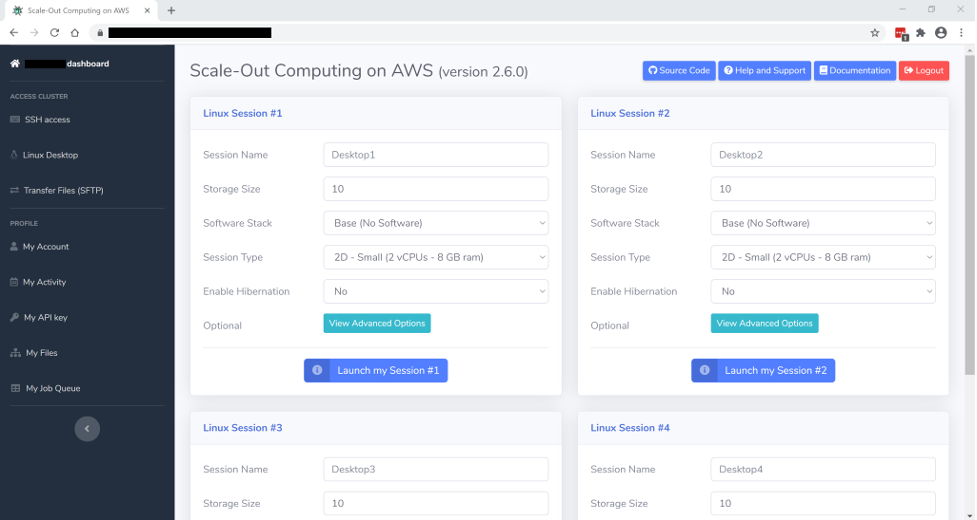977x520 pixels.
Task: Click the info icon on Launch my Session #2
Action: (x=705, y=371)
